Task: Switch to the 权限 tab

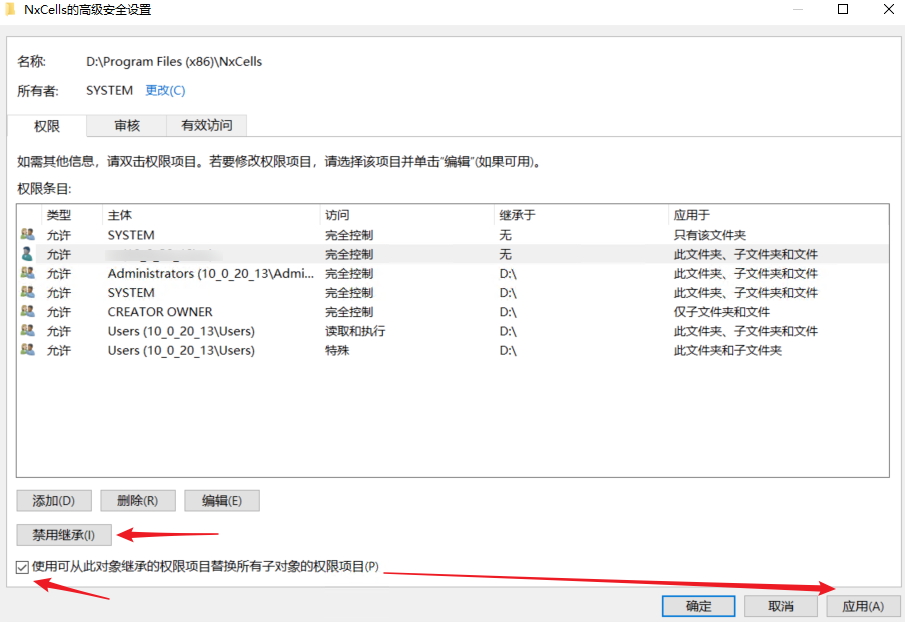Action: click(x=47, y=126)
